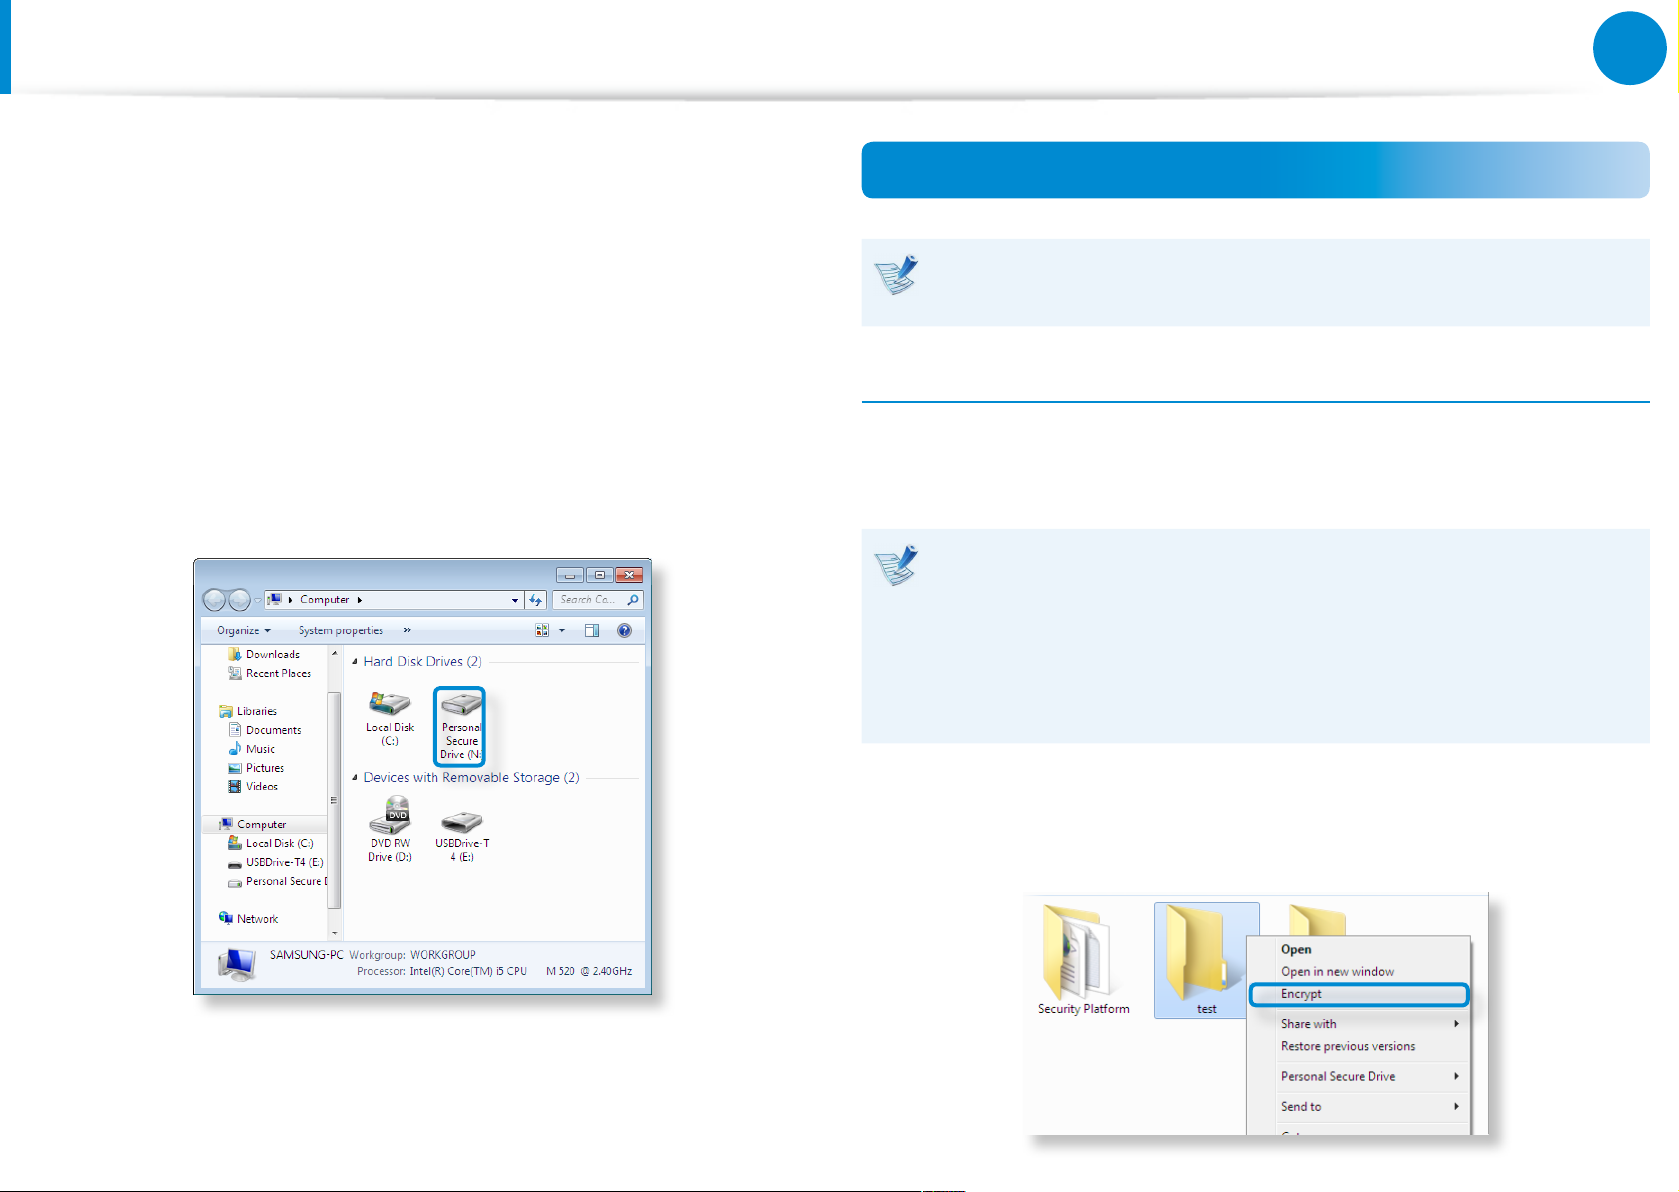
Task: Select Network in the navigation pane
Action: (257, 918)
